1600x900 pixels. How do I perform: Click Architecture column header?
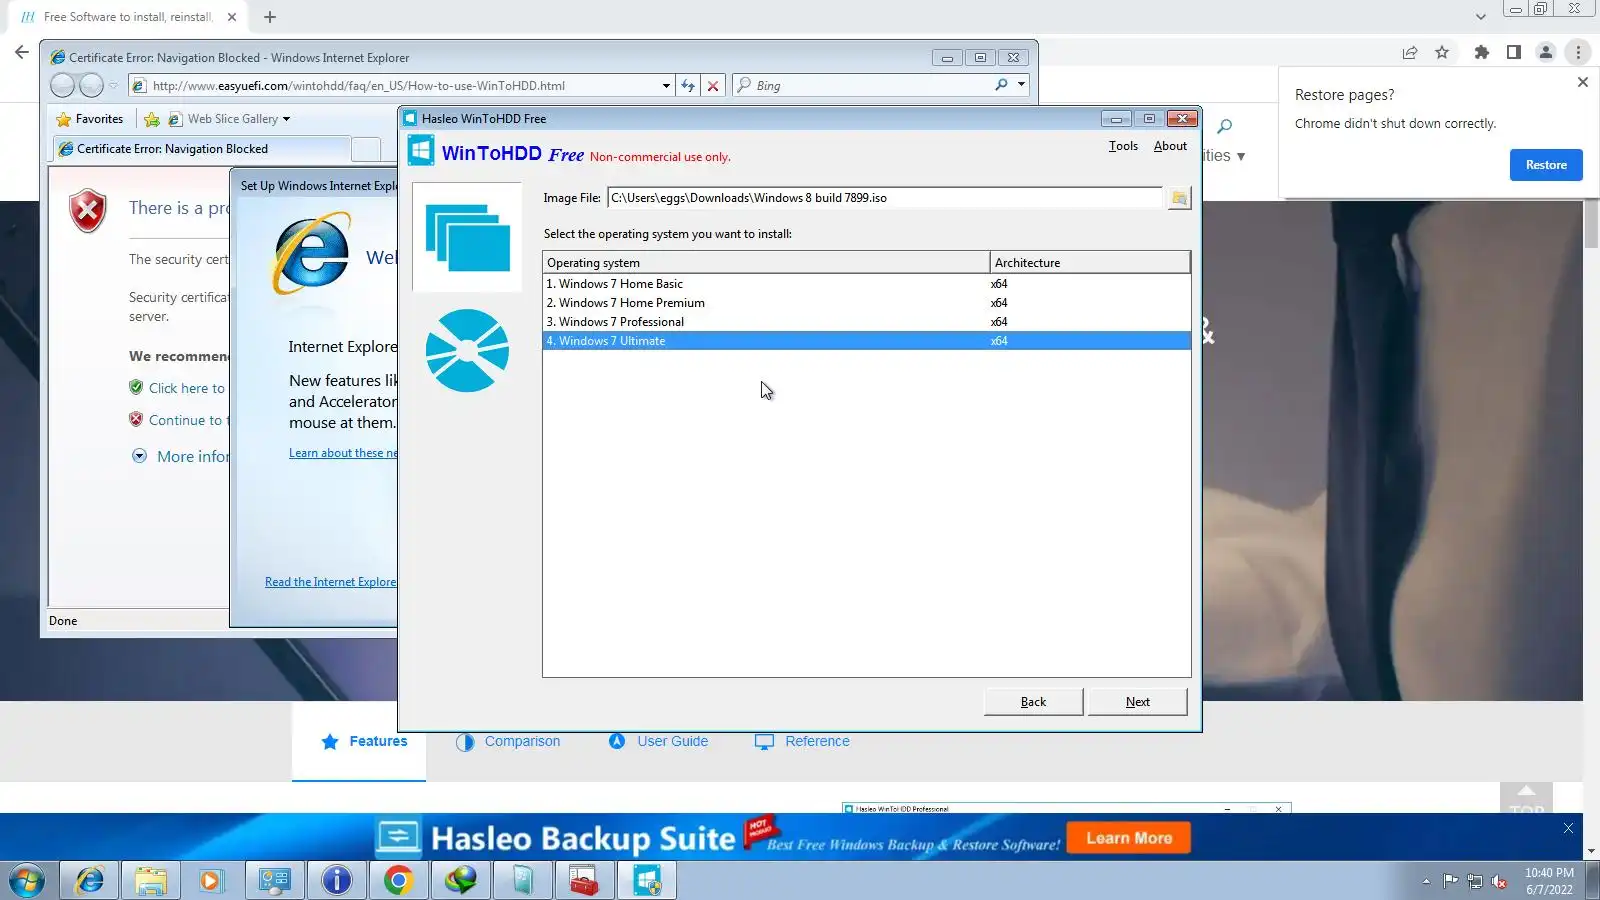pos(1090,263)
